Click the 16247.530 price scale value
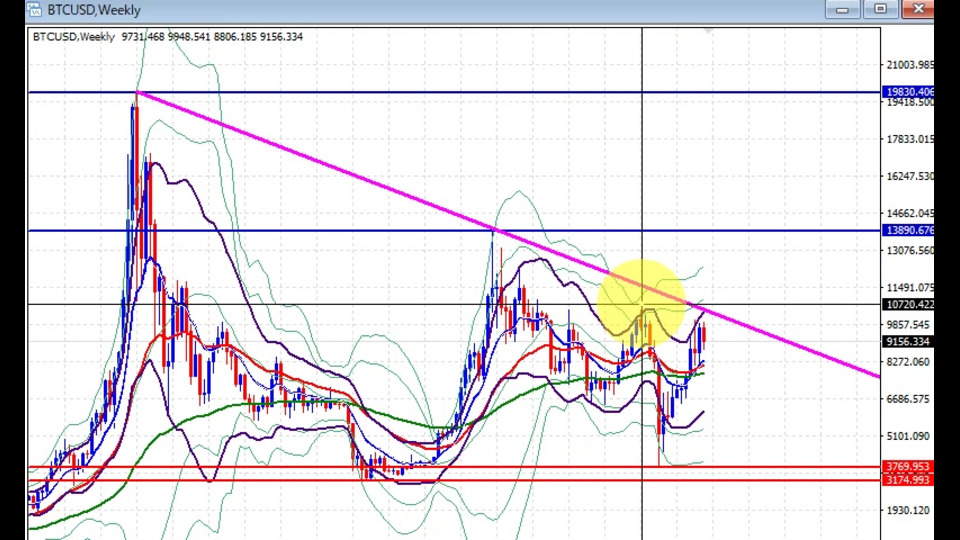Image resolution: width=960 pixels, height=540 pixels. (910, 176)
